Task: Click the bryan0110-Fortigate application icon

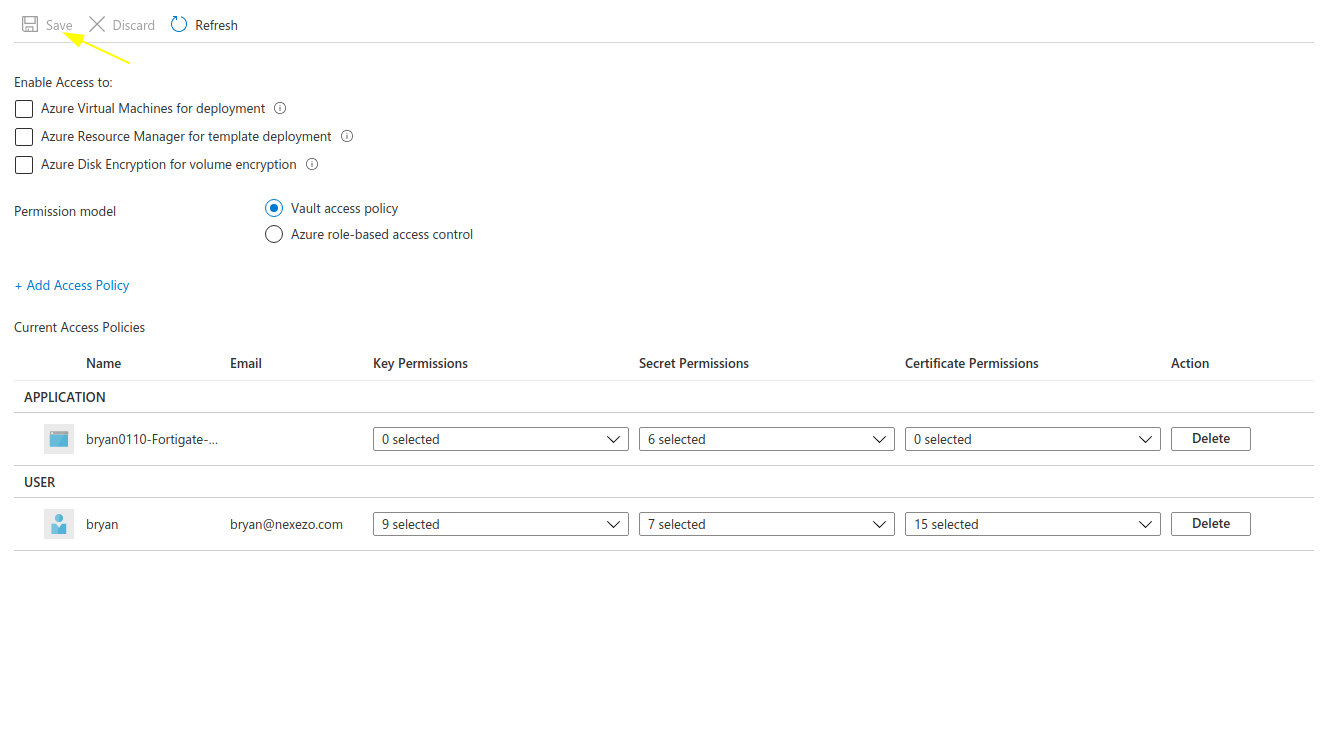Action: [x=59, y=439]
